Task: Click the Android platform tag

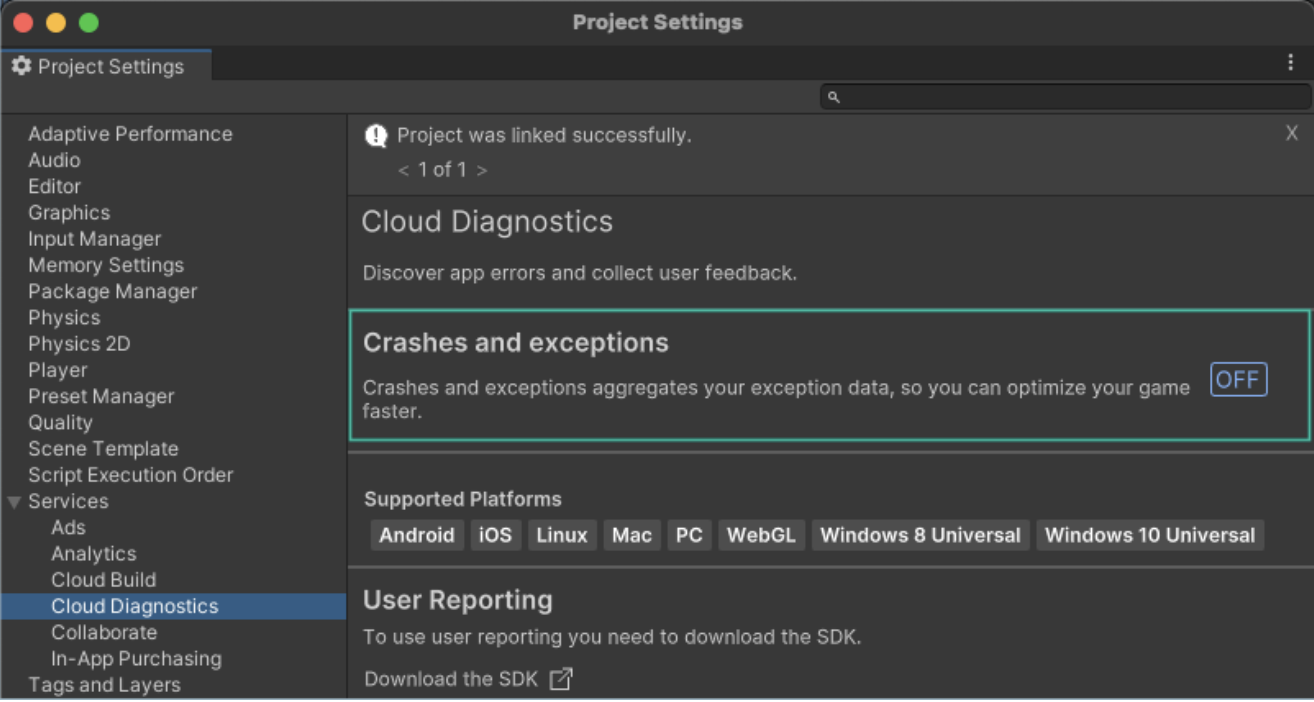Action: coord(416,535)
